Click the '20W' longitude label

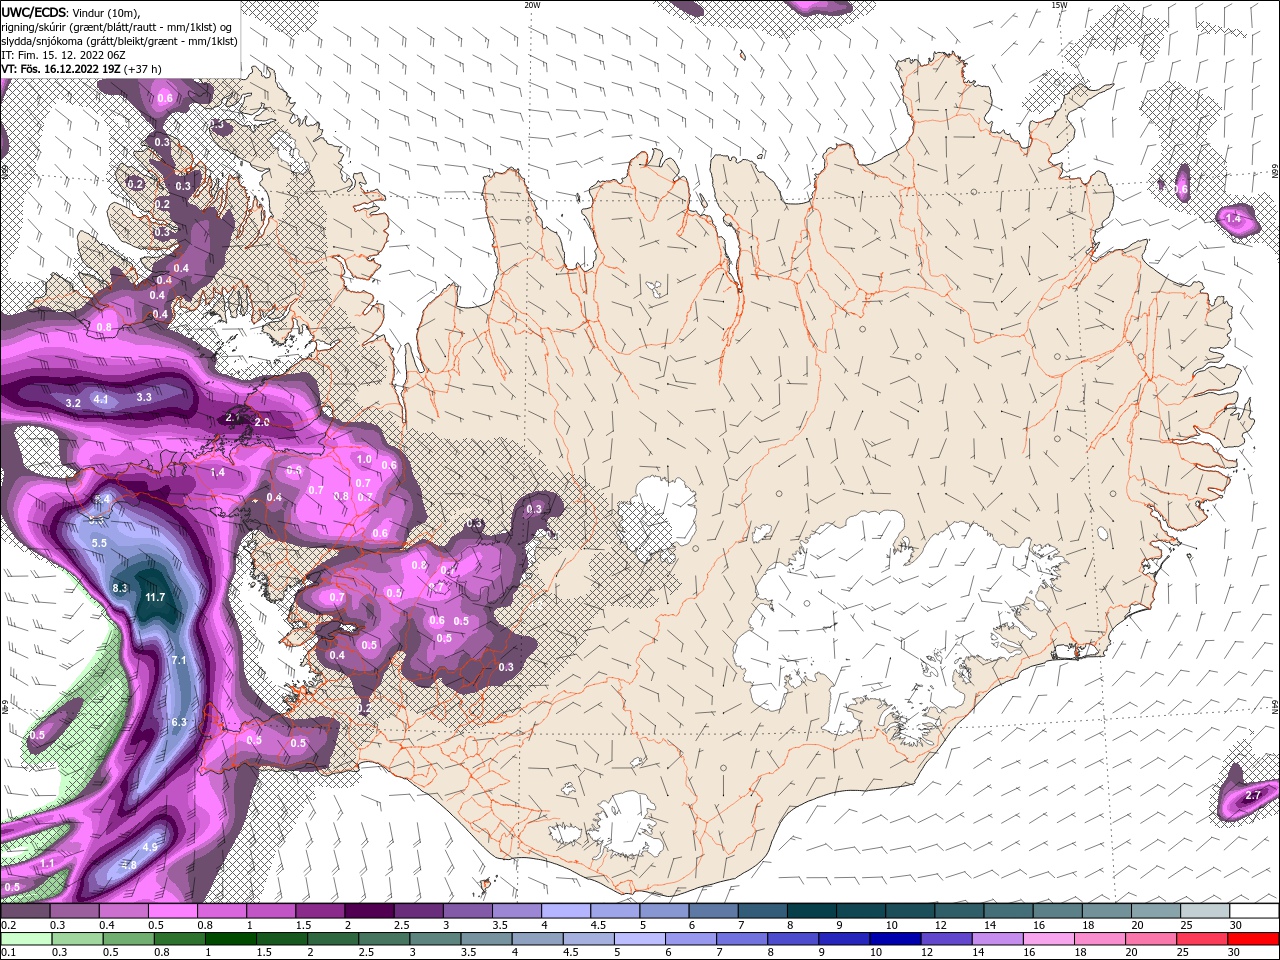click(x=532, y=5)
